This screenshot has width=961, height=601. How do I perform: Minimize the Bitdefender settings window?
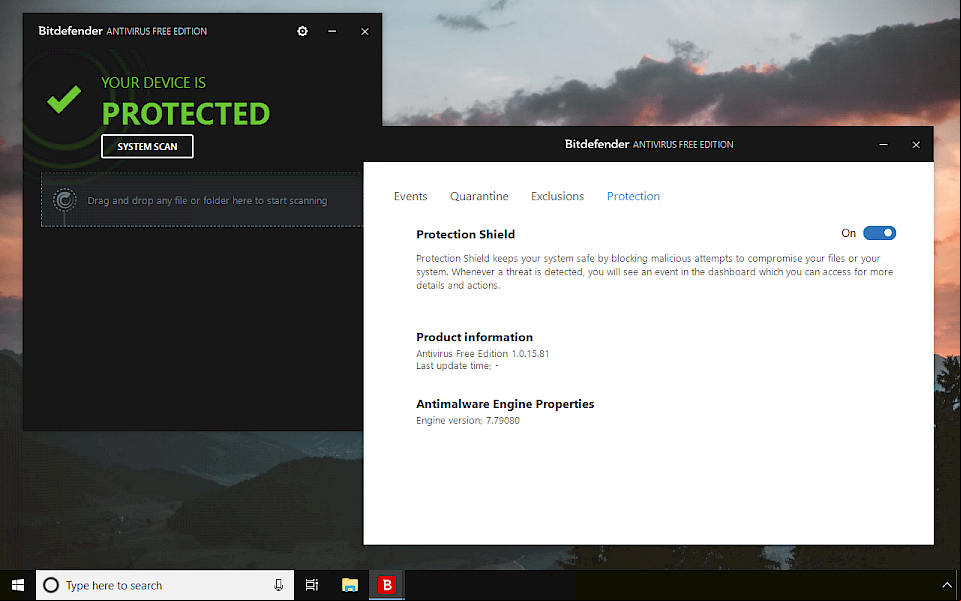click(883, 145)
